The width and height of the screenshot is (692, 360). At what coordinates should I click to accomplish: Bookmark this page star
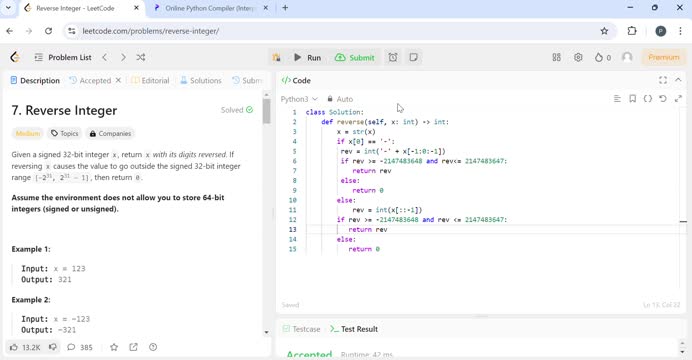[x=604, y=31]
